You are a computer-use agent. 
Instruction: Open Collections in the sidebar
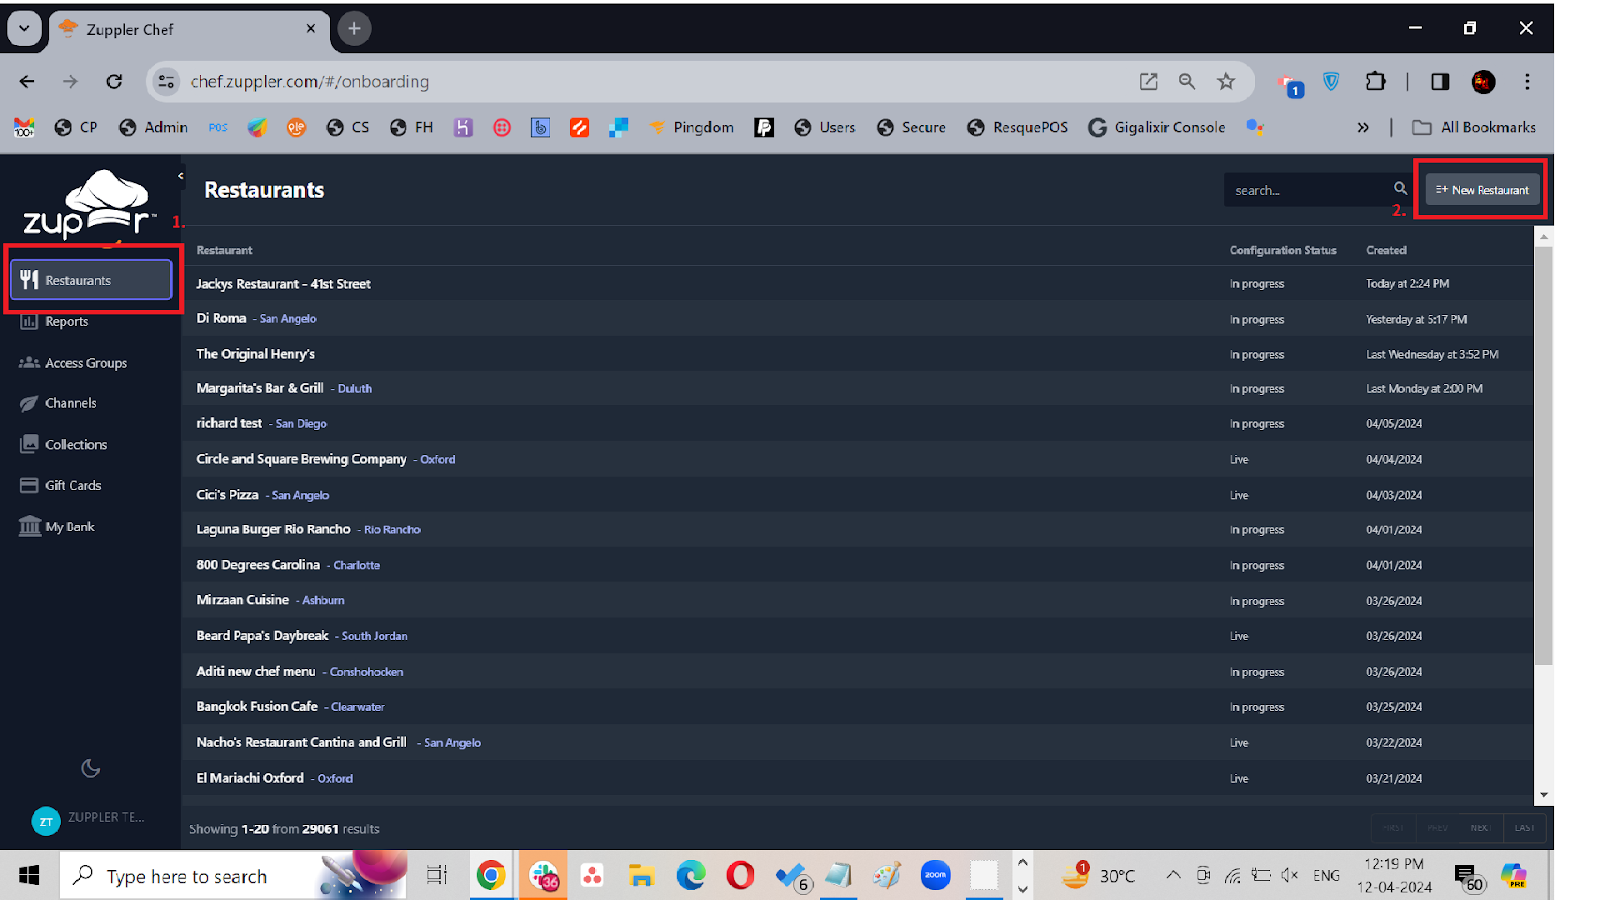[x=75, y=444]
